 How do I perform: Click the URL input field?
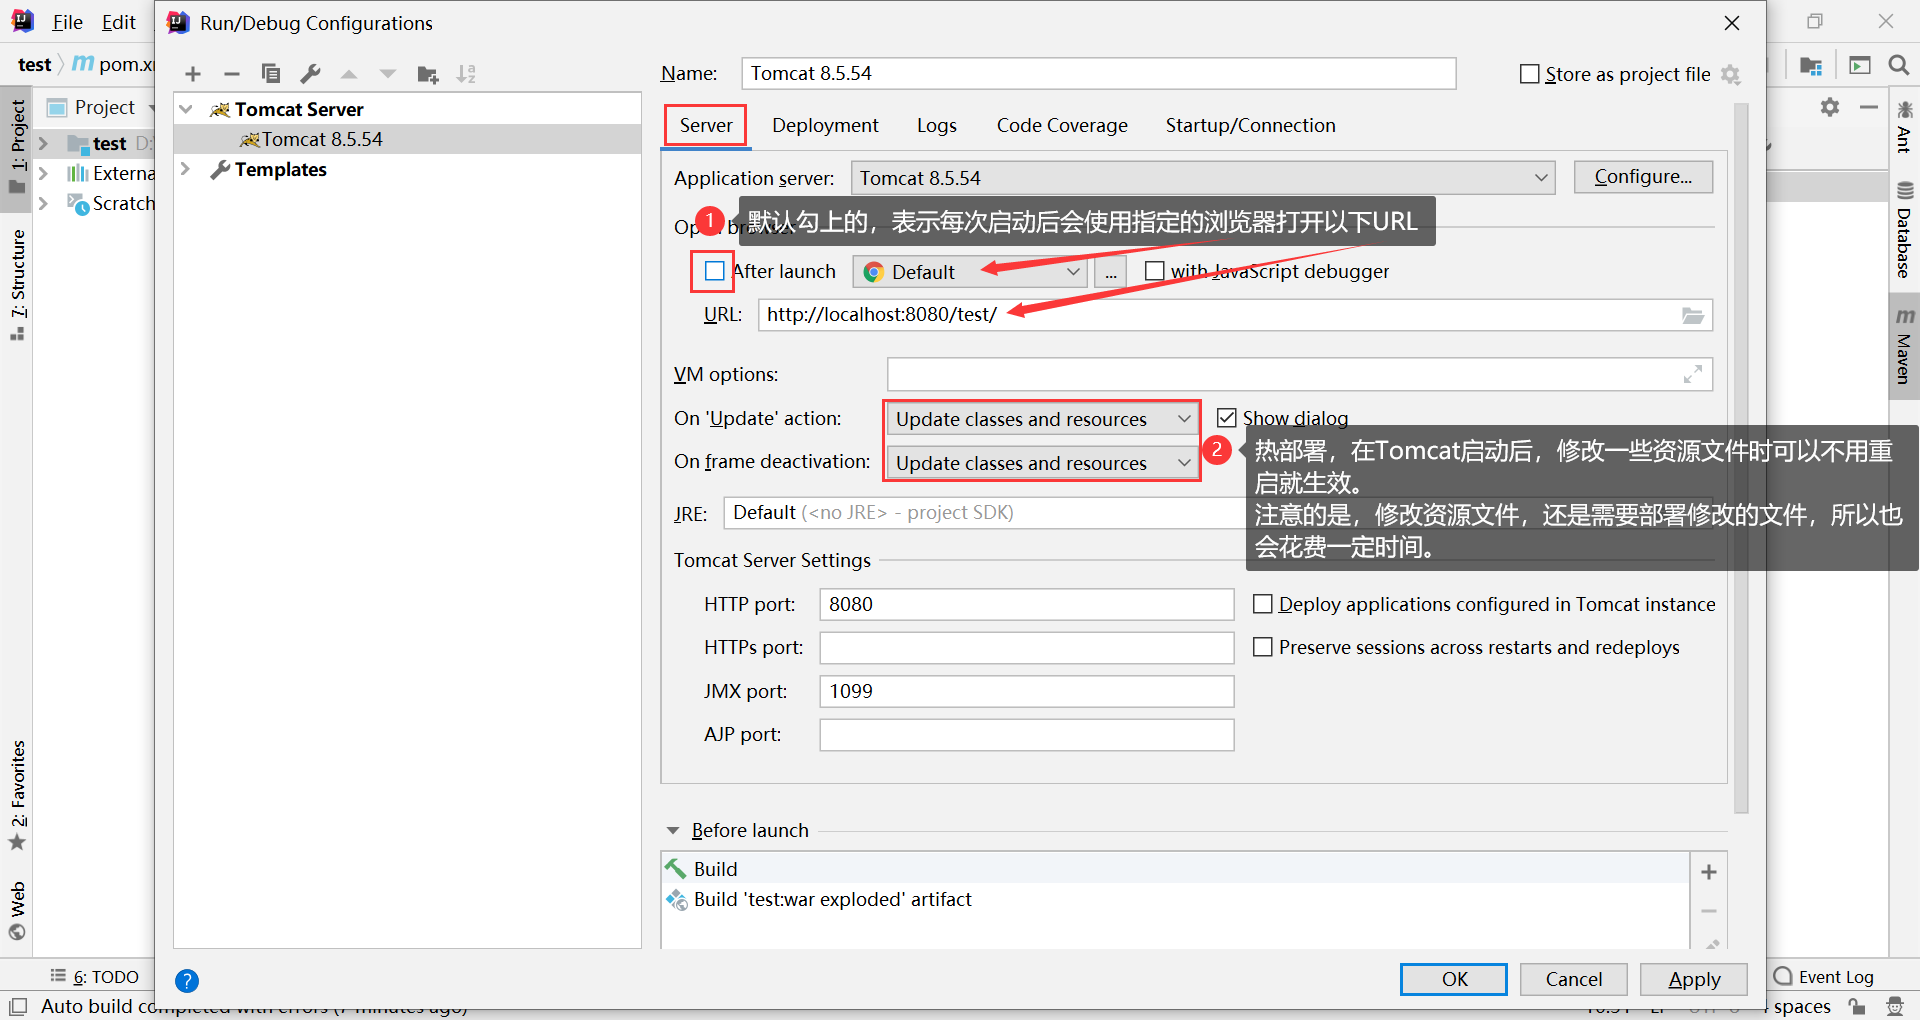tap(1235, 315)
